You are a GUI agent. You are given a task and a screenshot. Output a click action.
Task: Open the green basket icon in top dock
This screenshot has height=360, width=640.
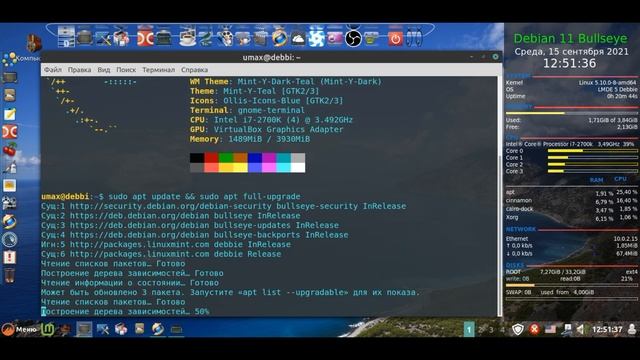(371, 39)
